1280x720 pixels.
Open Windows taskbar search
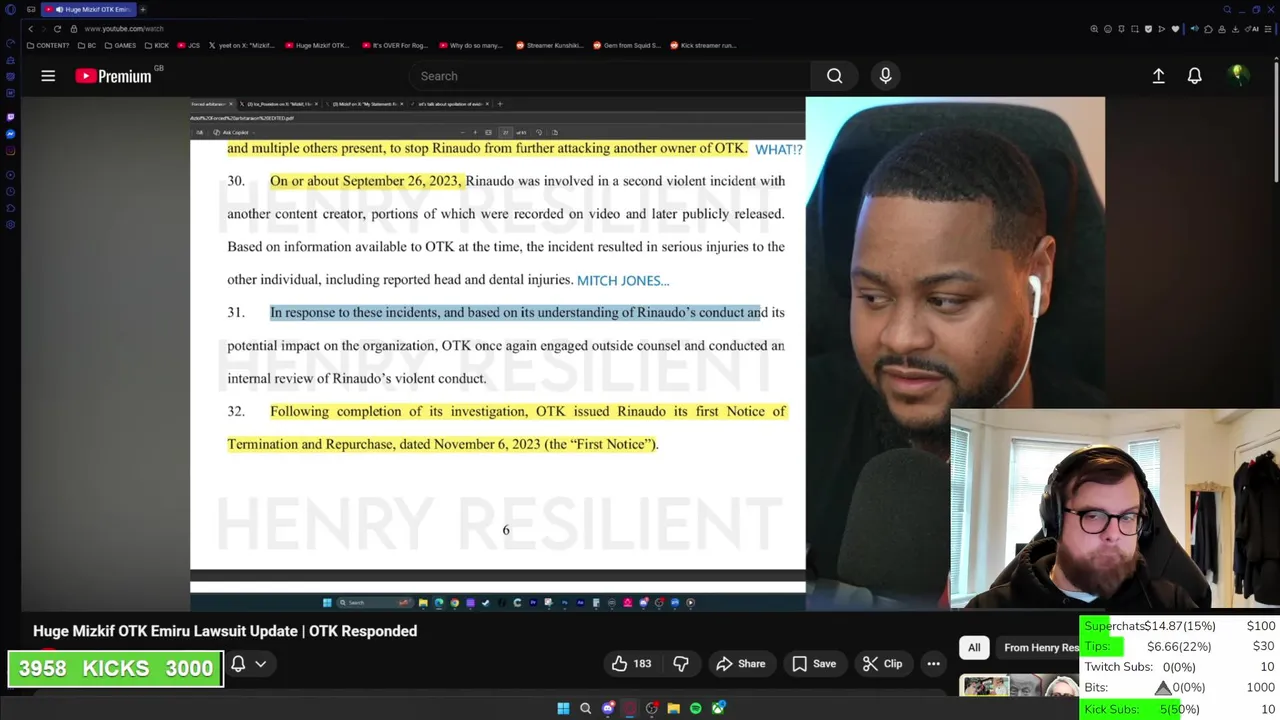pyautogui.click(x=585, y=708)
